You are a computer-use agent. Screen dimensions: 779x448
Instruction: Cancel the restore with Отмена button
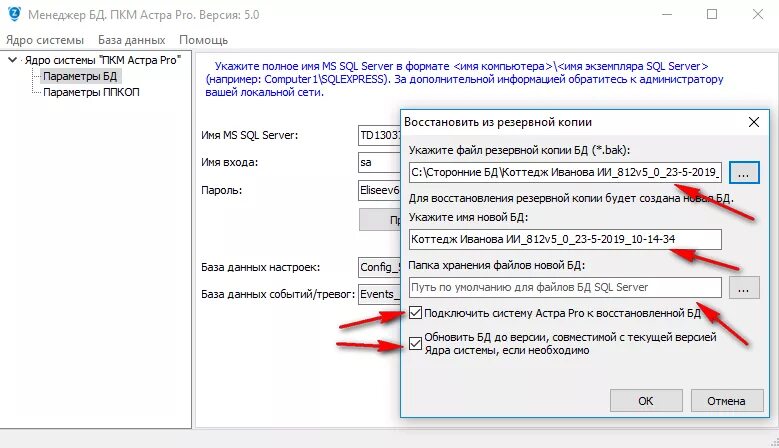[x=726, y=401]
